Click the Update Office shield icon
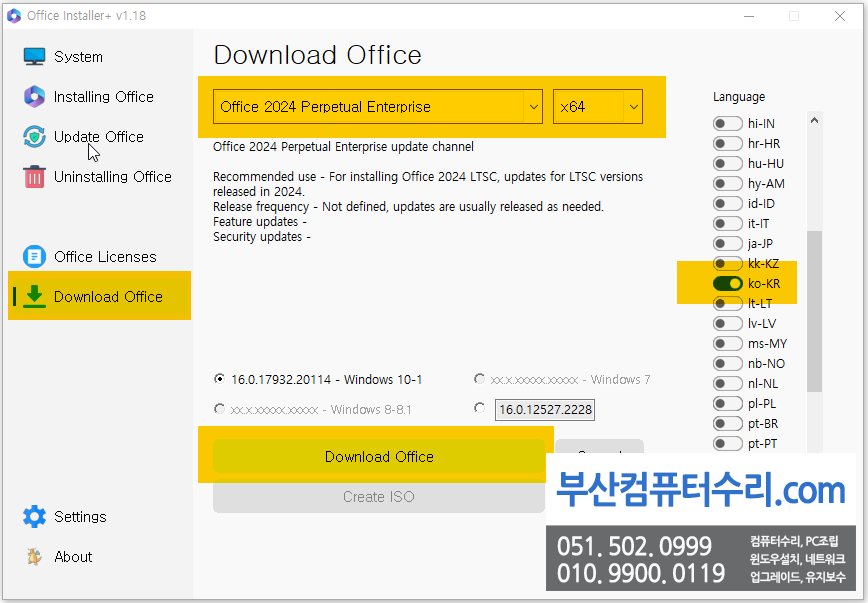The height and width of the screenshot is (603, 868). (34, 136)
